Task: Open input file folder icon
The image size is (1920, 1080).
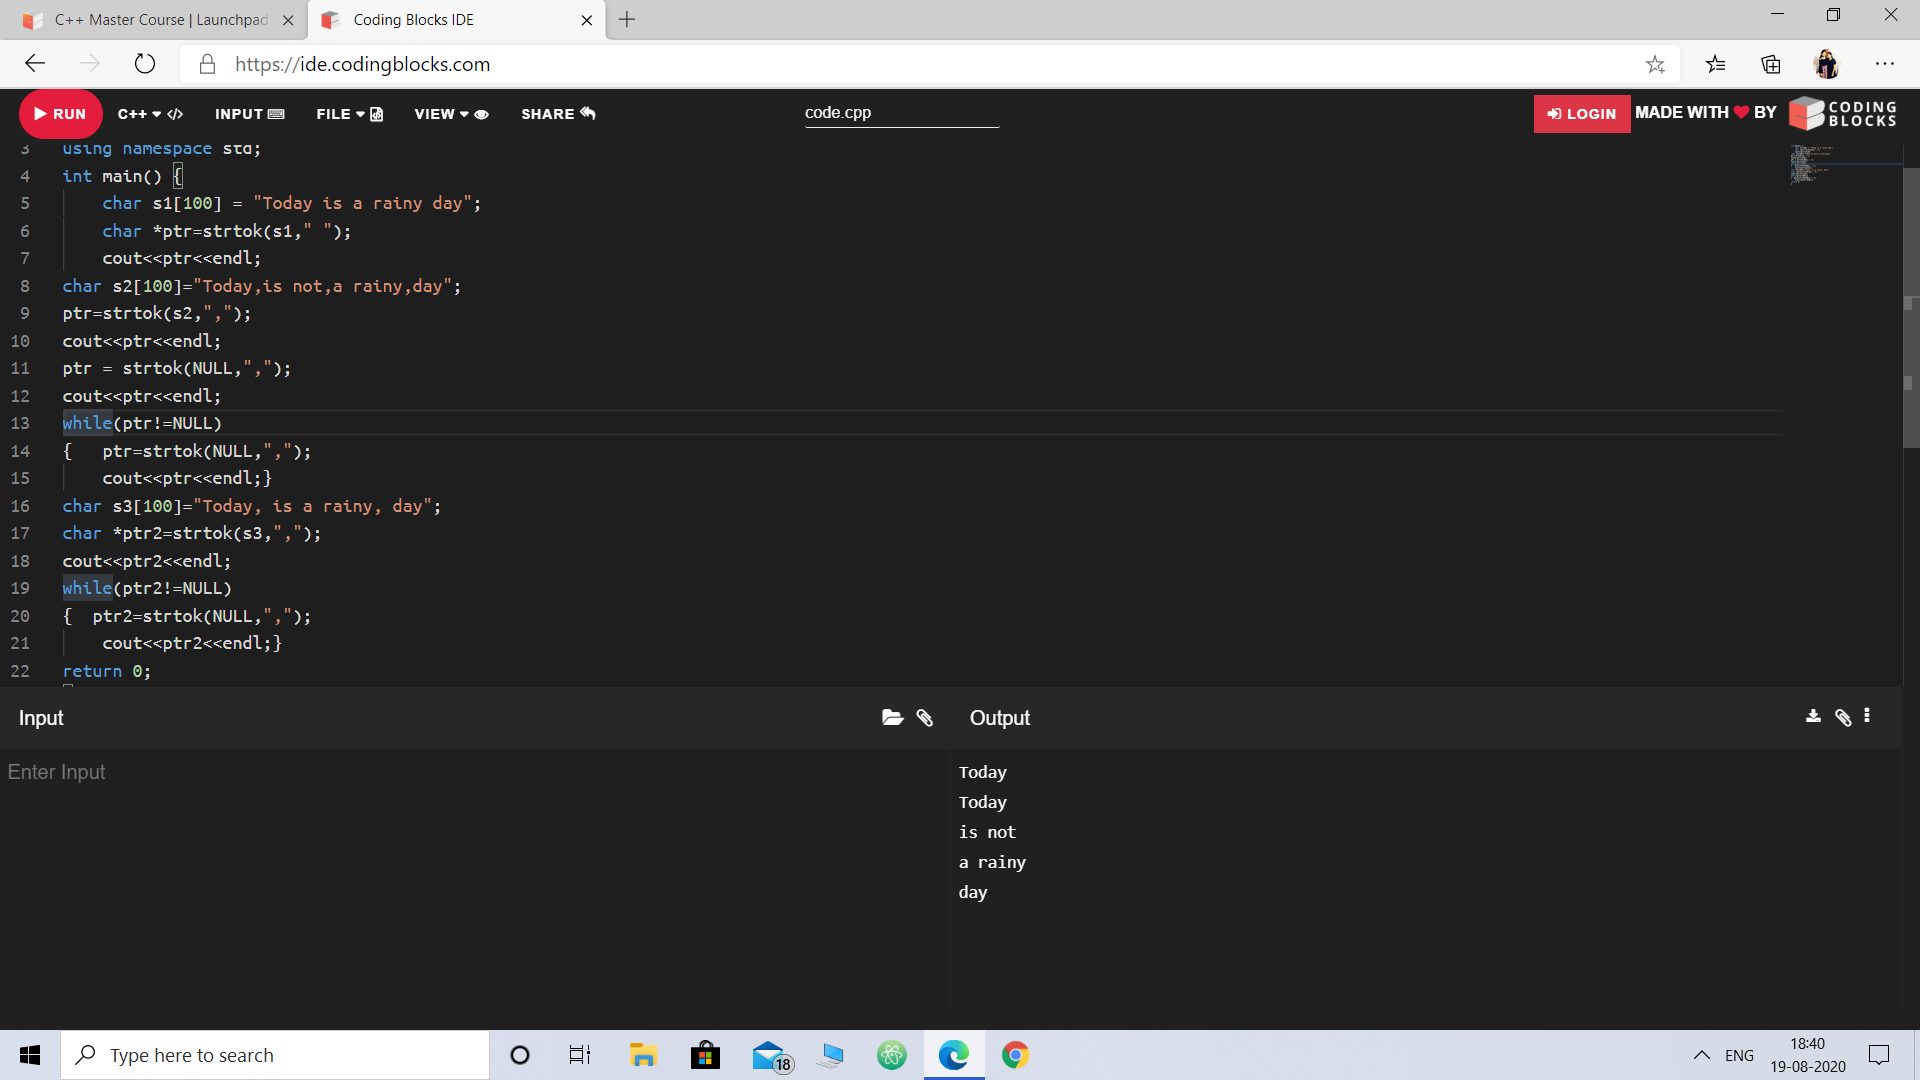Action: (892, 718)
